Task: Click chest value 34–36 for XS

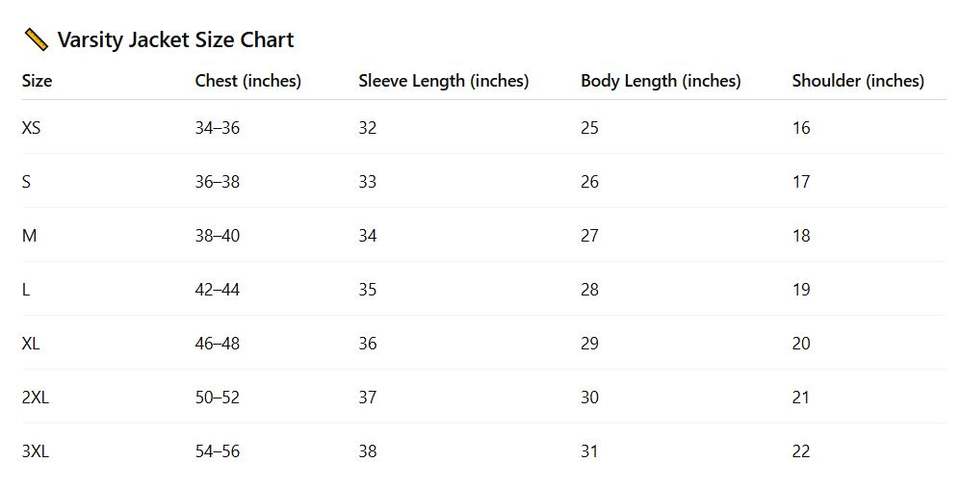Action: click(217, 128)
